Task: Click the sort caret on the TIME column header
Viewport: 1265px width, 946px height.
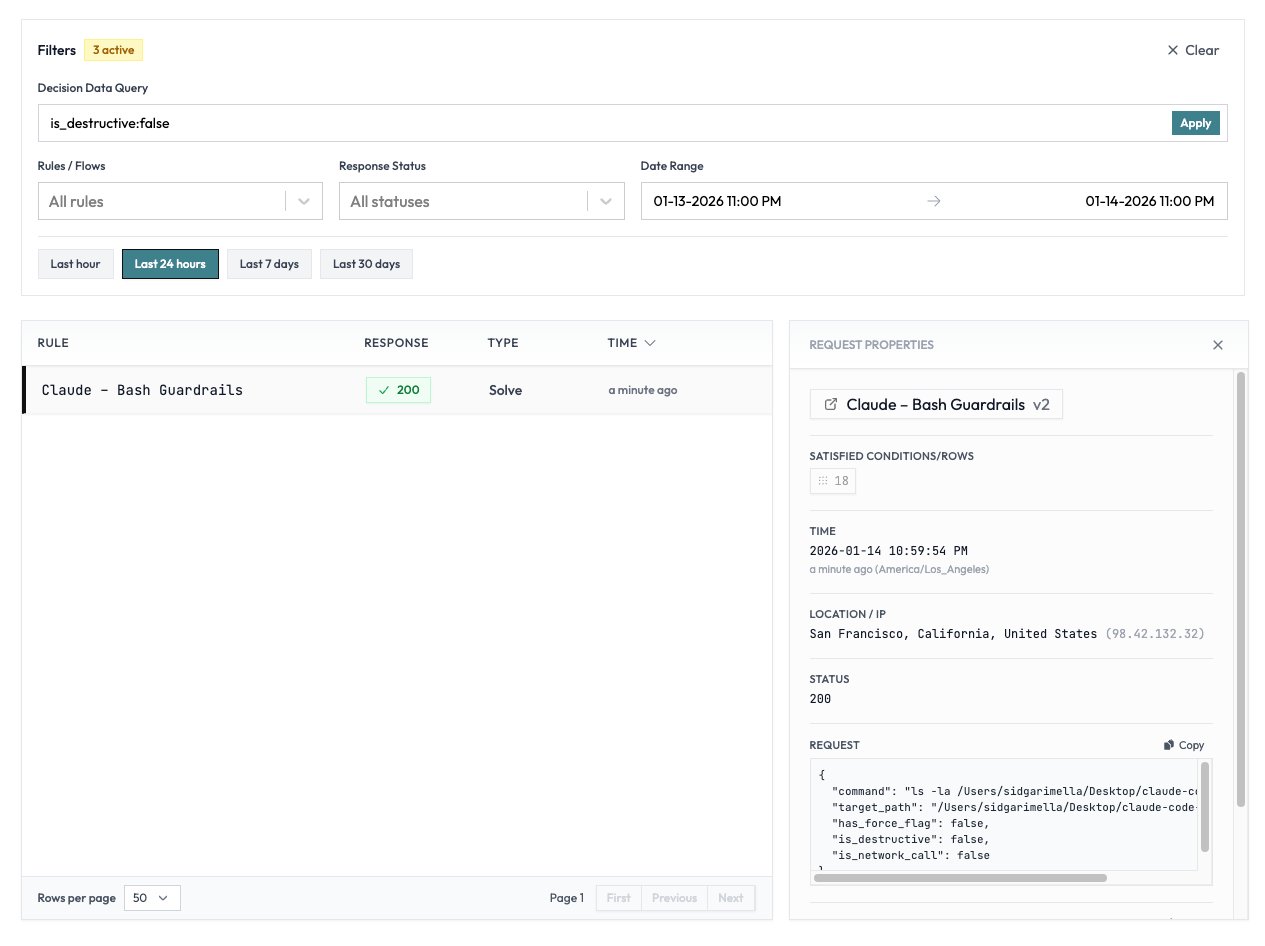Action: tap(649, 342)
